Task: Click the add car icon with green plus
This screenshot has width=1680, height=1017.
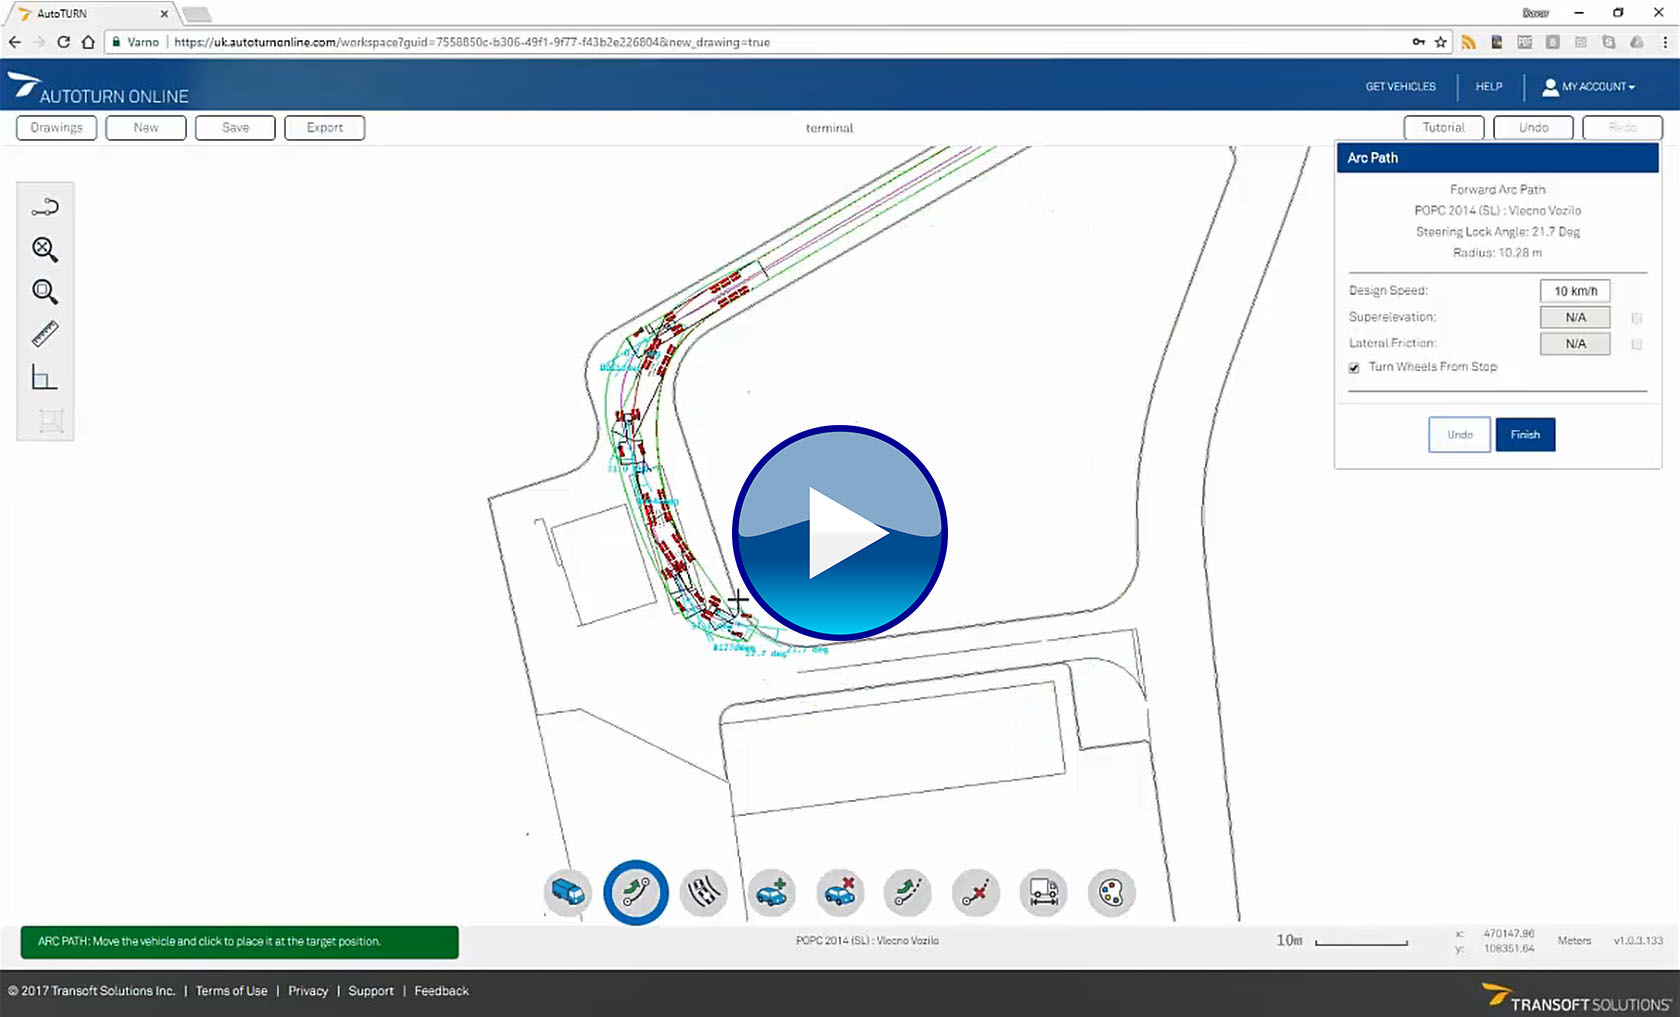Action: 772,892
